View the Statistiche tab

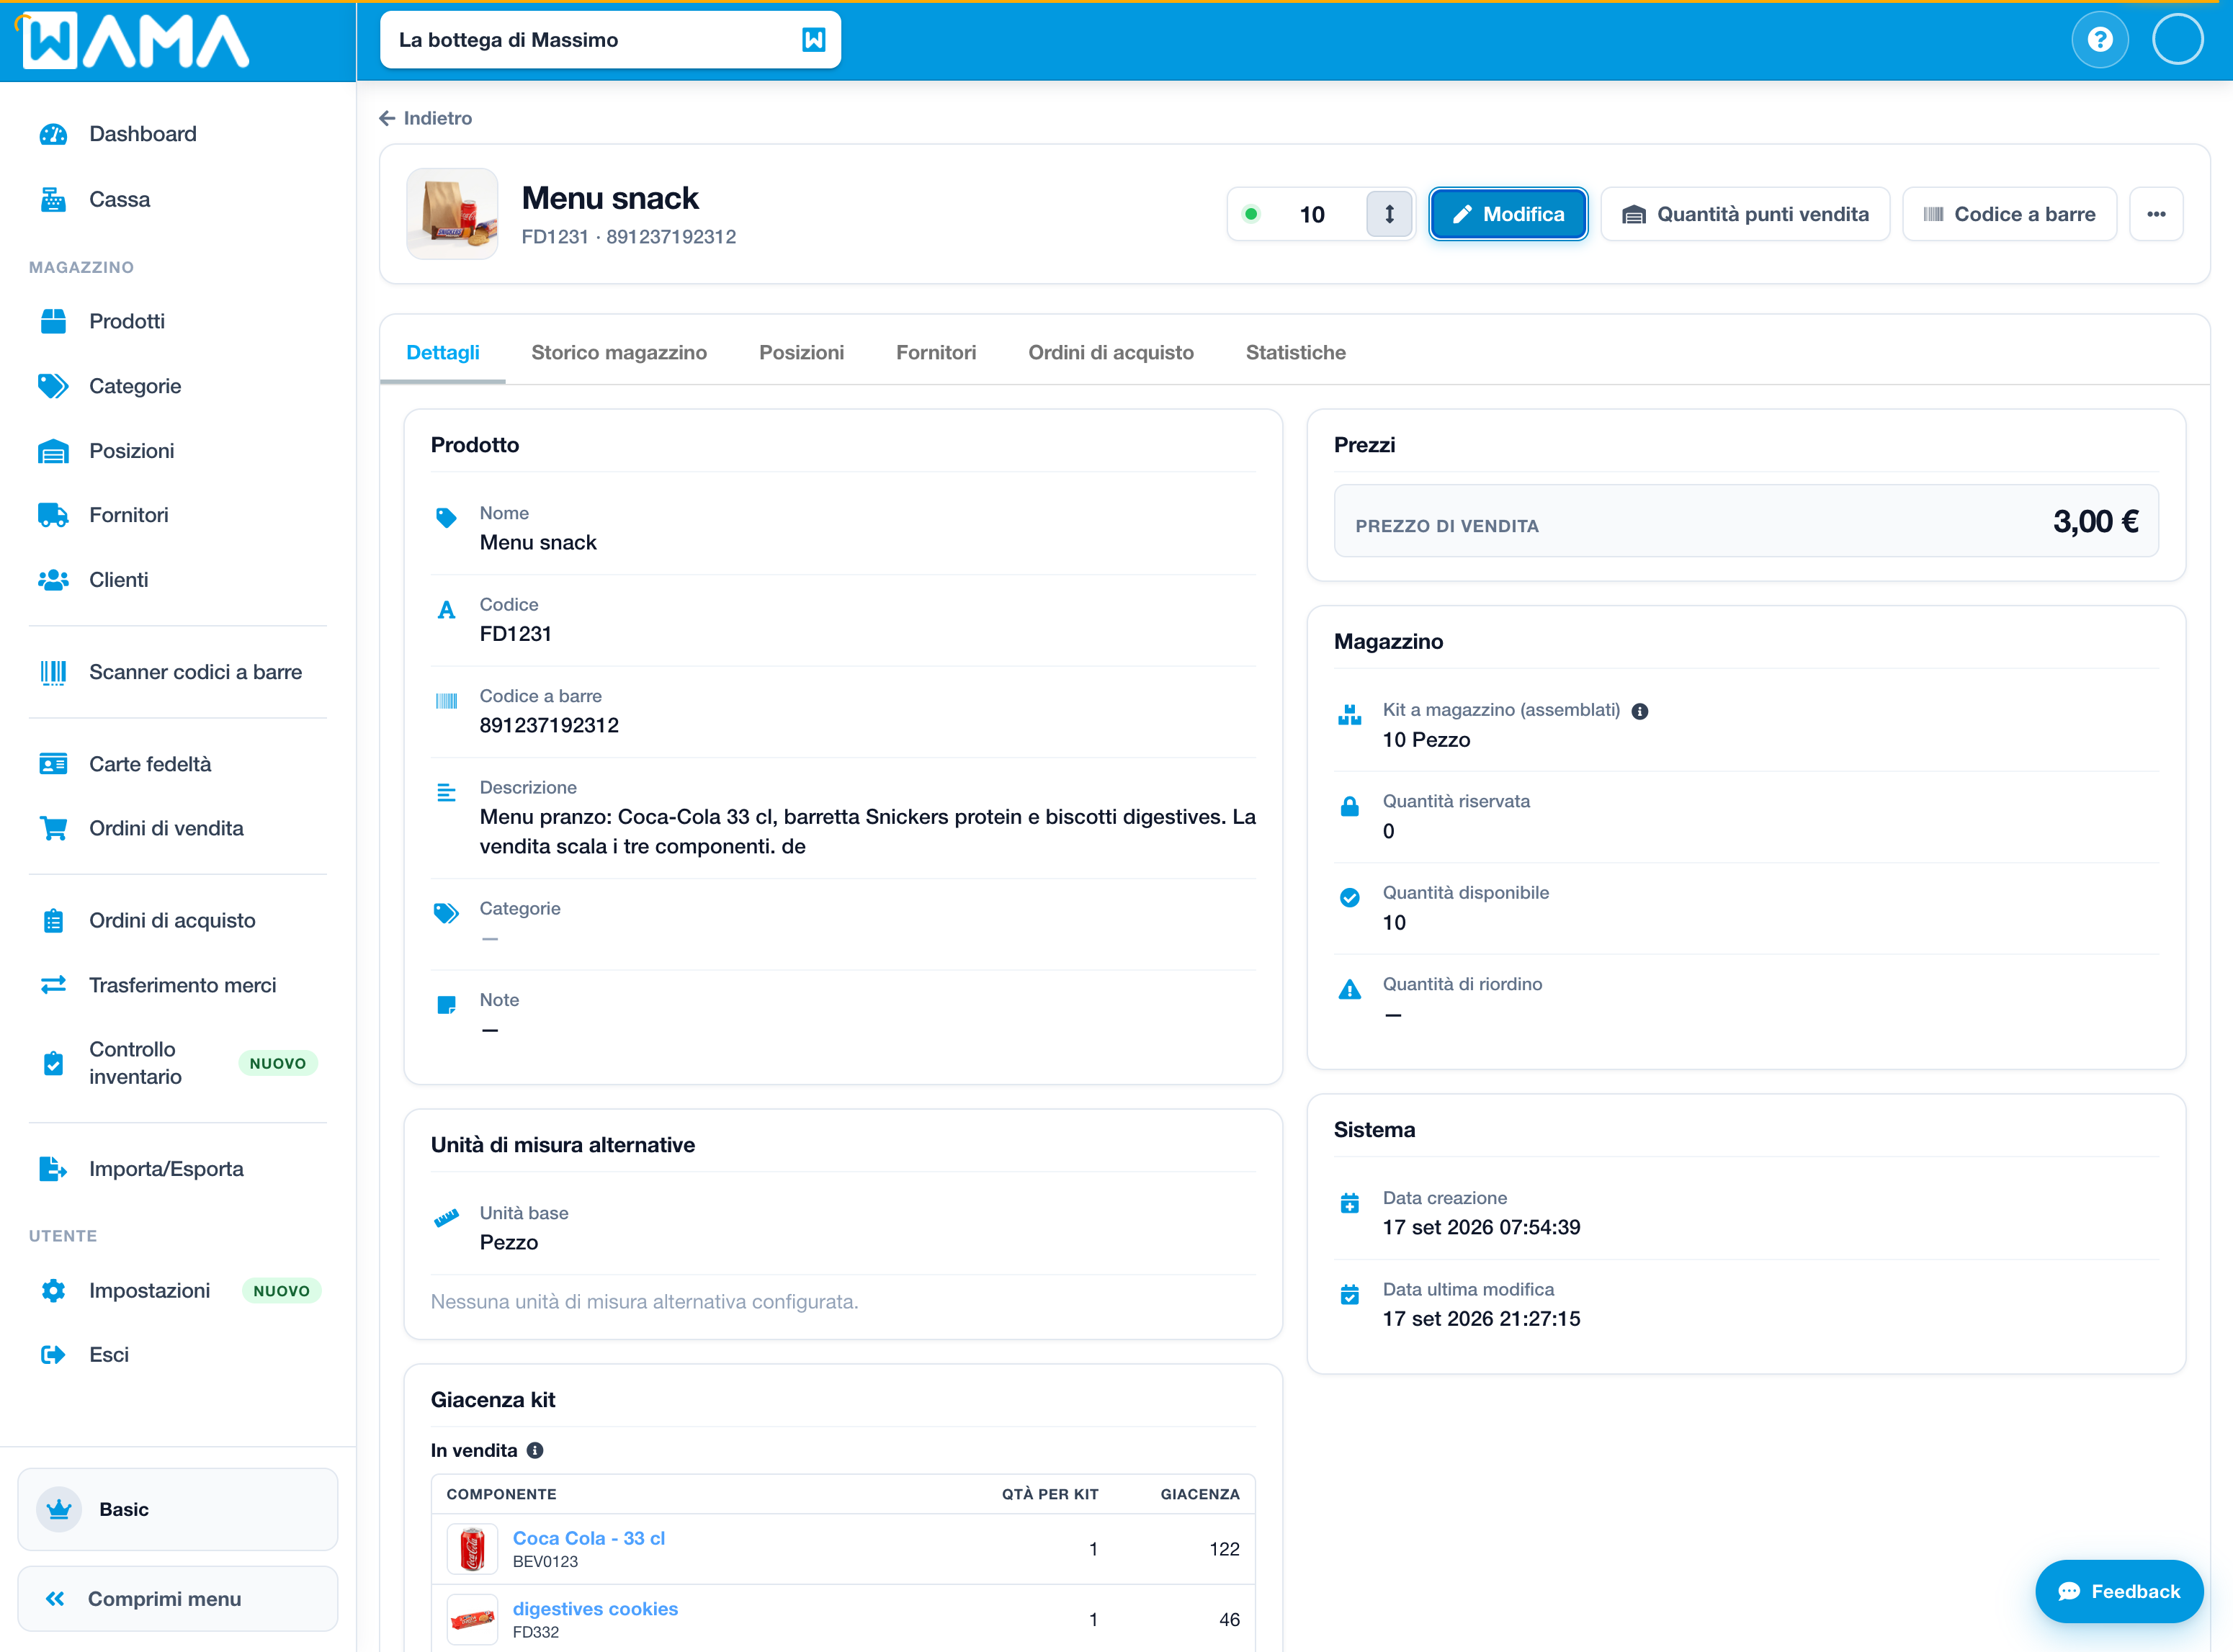(x=1296, y=353)
